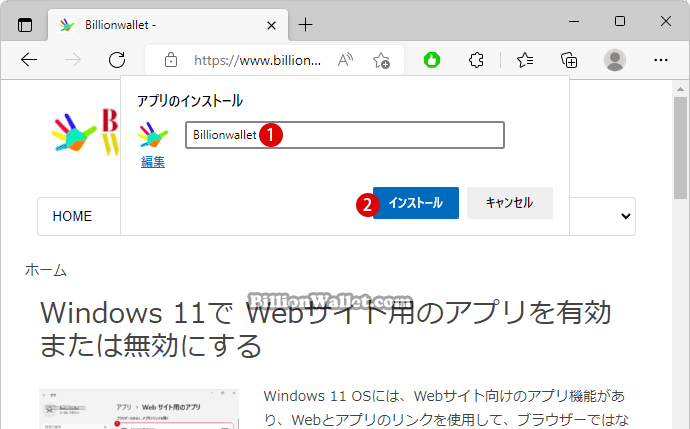Viewport: 690px width, 429px height.
Task: Click the app icon in install dialog
Action: click(x=153, y=135)
